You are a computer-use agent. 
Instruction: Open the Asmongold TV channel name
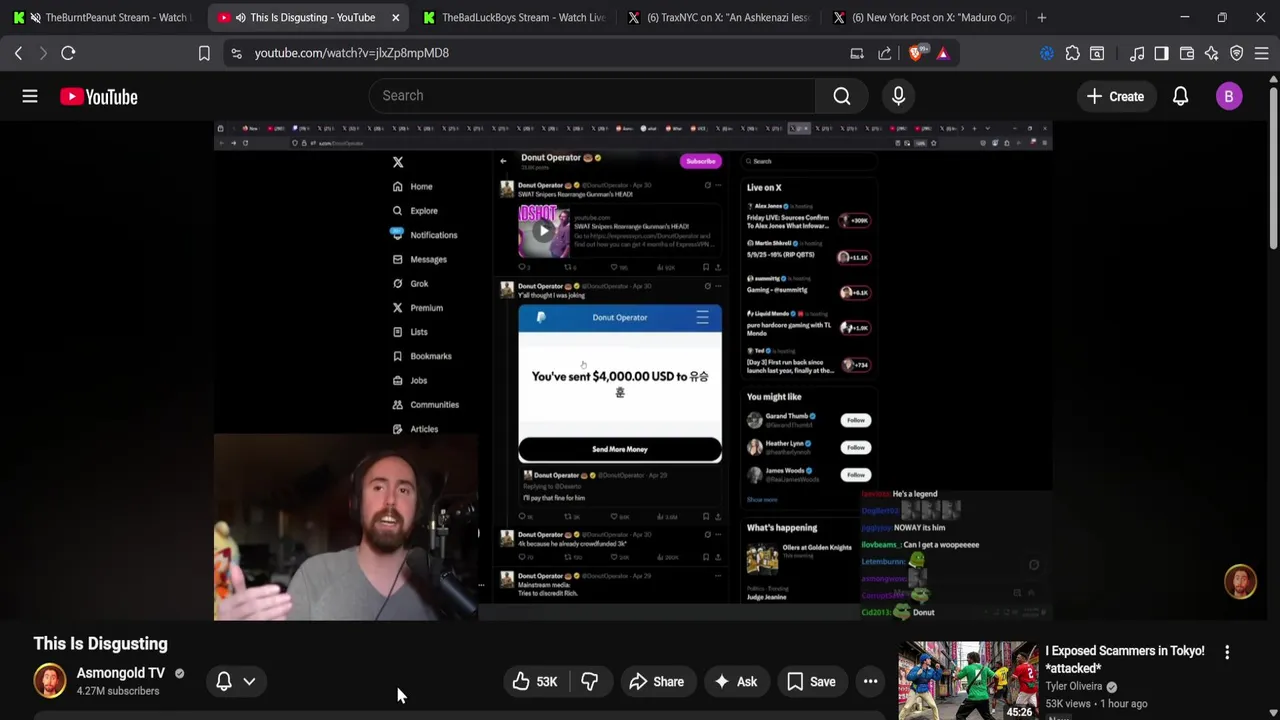(121, 673)
